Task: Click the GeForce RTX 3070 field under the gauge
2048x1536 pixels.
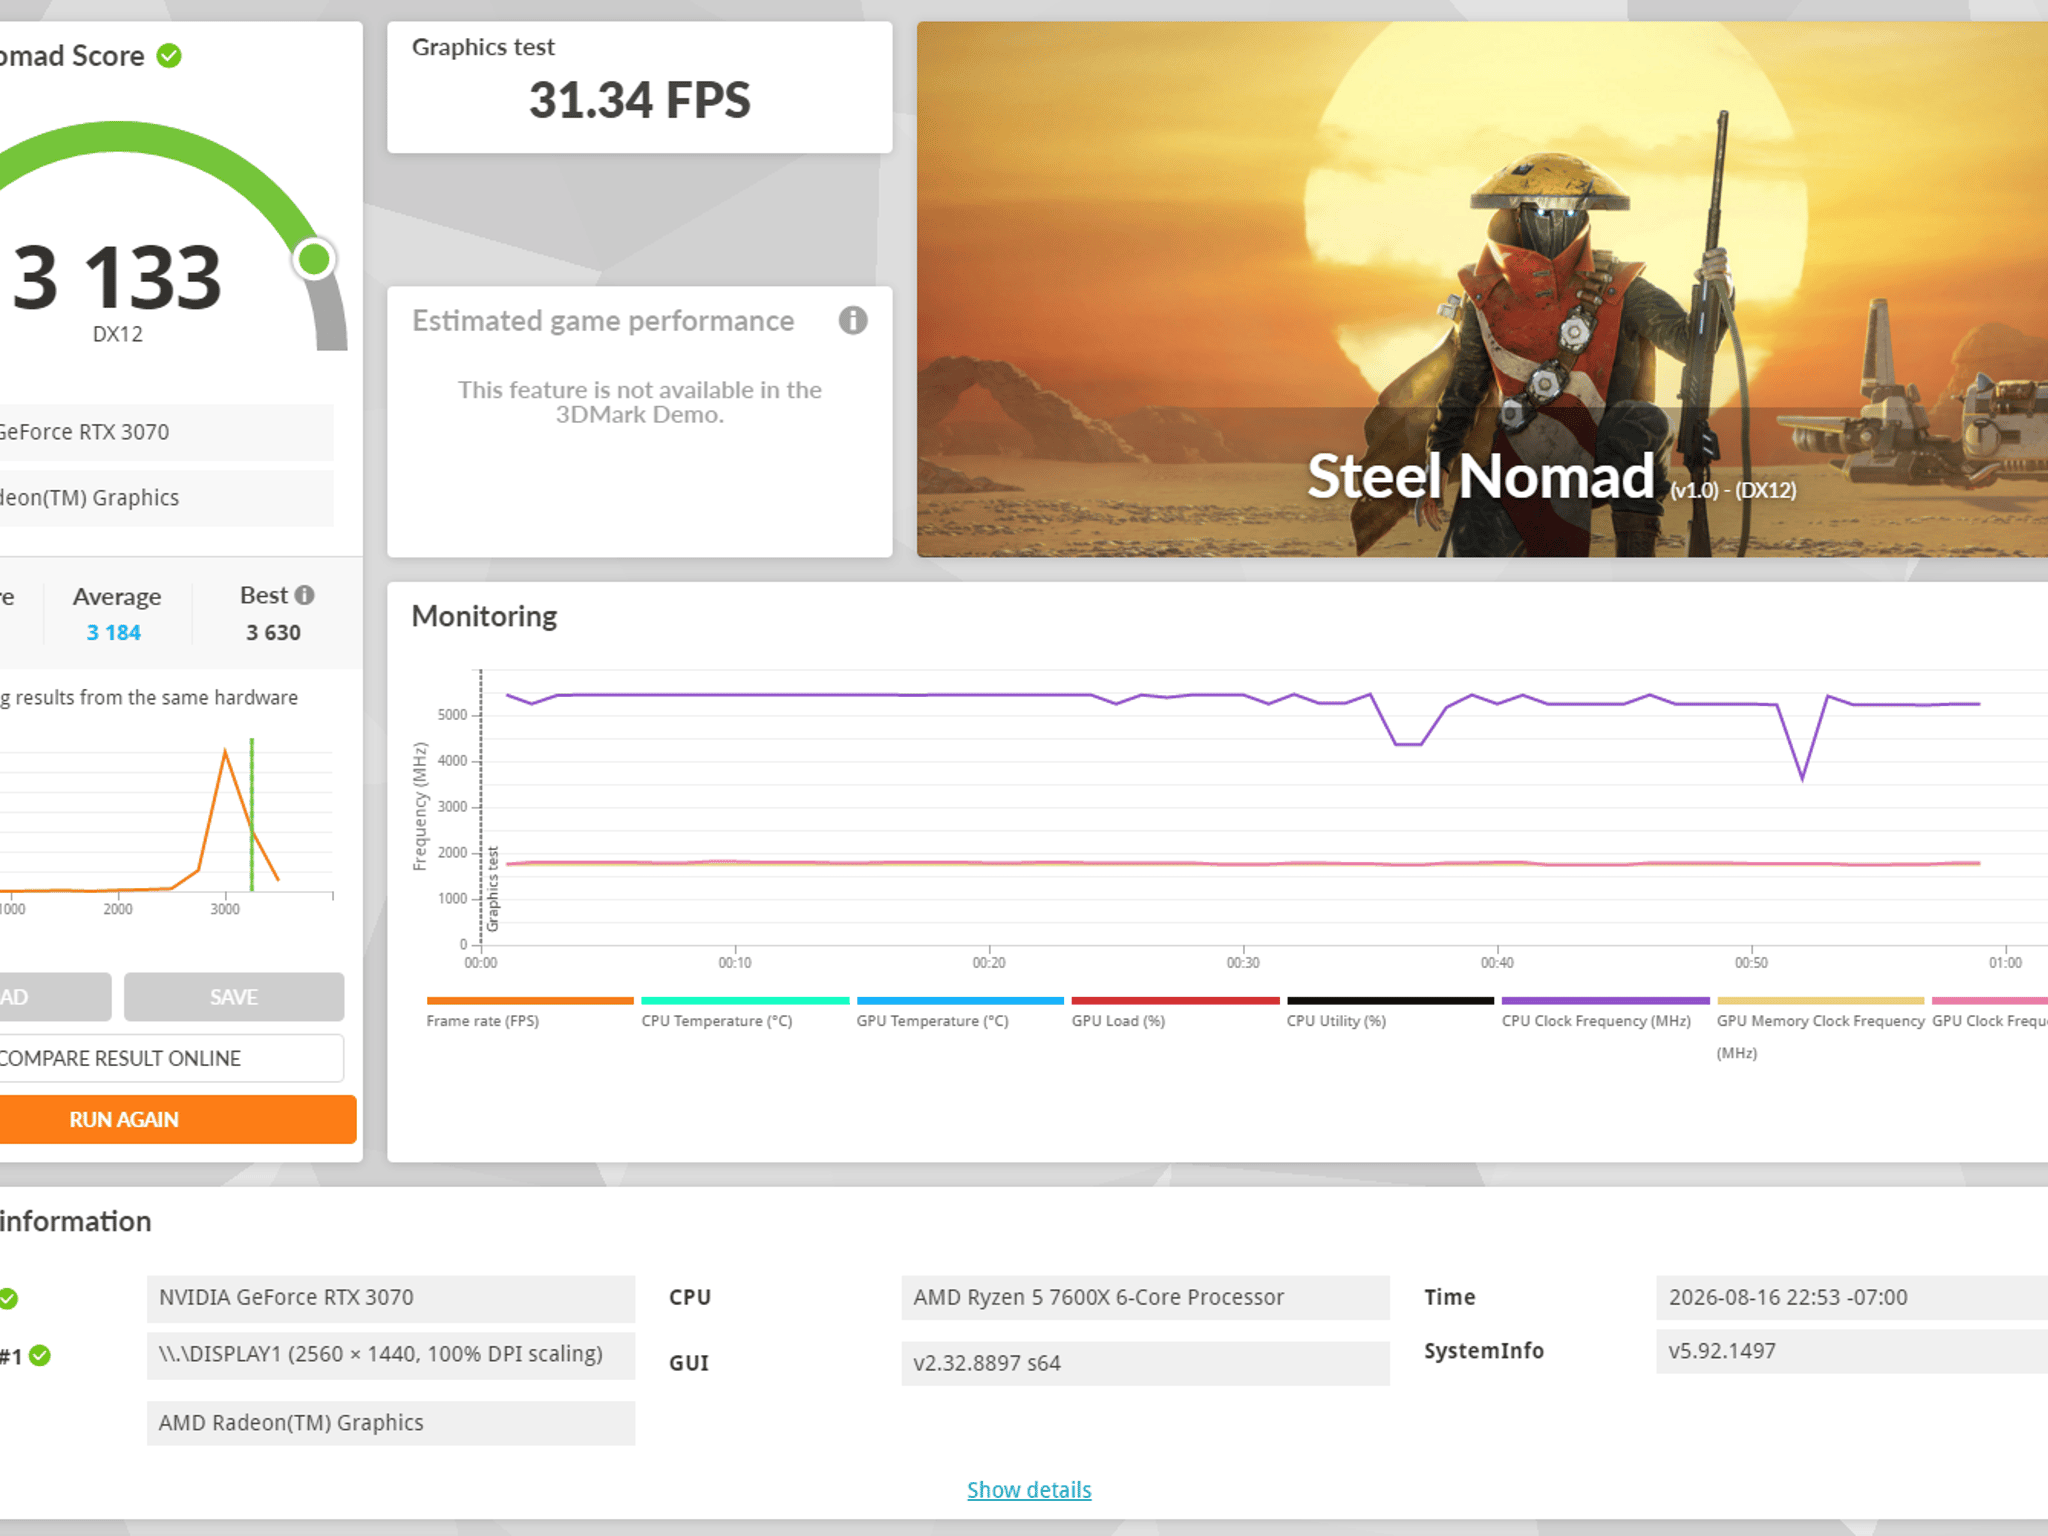Action: pos(166,432)
